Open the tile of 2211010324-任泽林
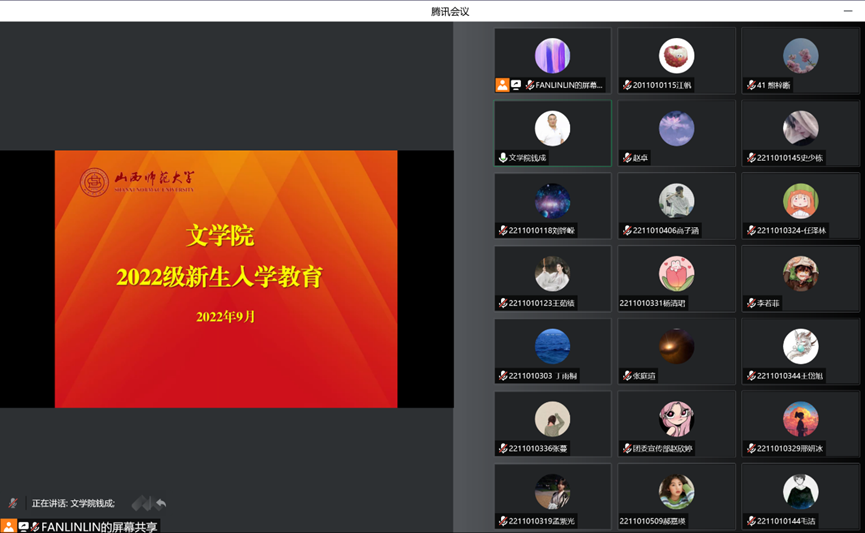The height and width of the screenshot is (533, 865). pos(800,205)
